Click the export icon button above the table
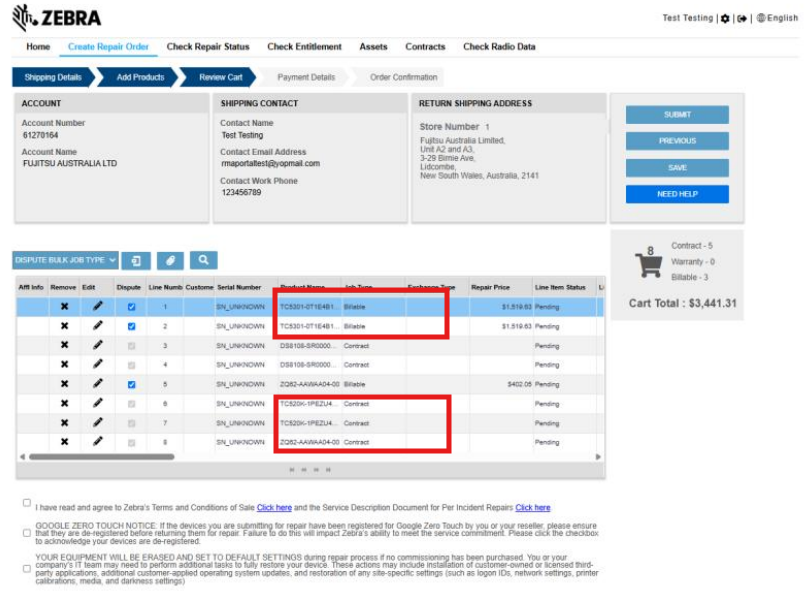This screenshot has width=812, height=610. (x=136, y=260)
